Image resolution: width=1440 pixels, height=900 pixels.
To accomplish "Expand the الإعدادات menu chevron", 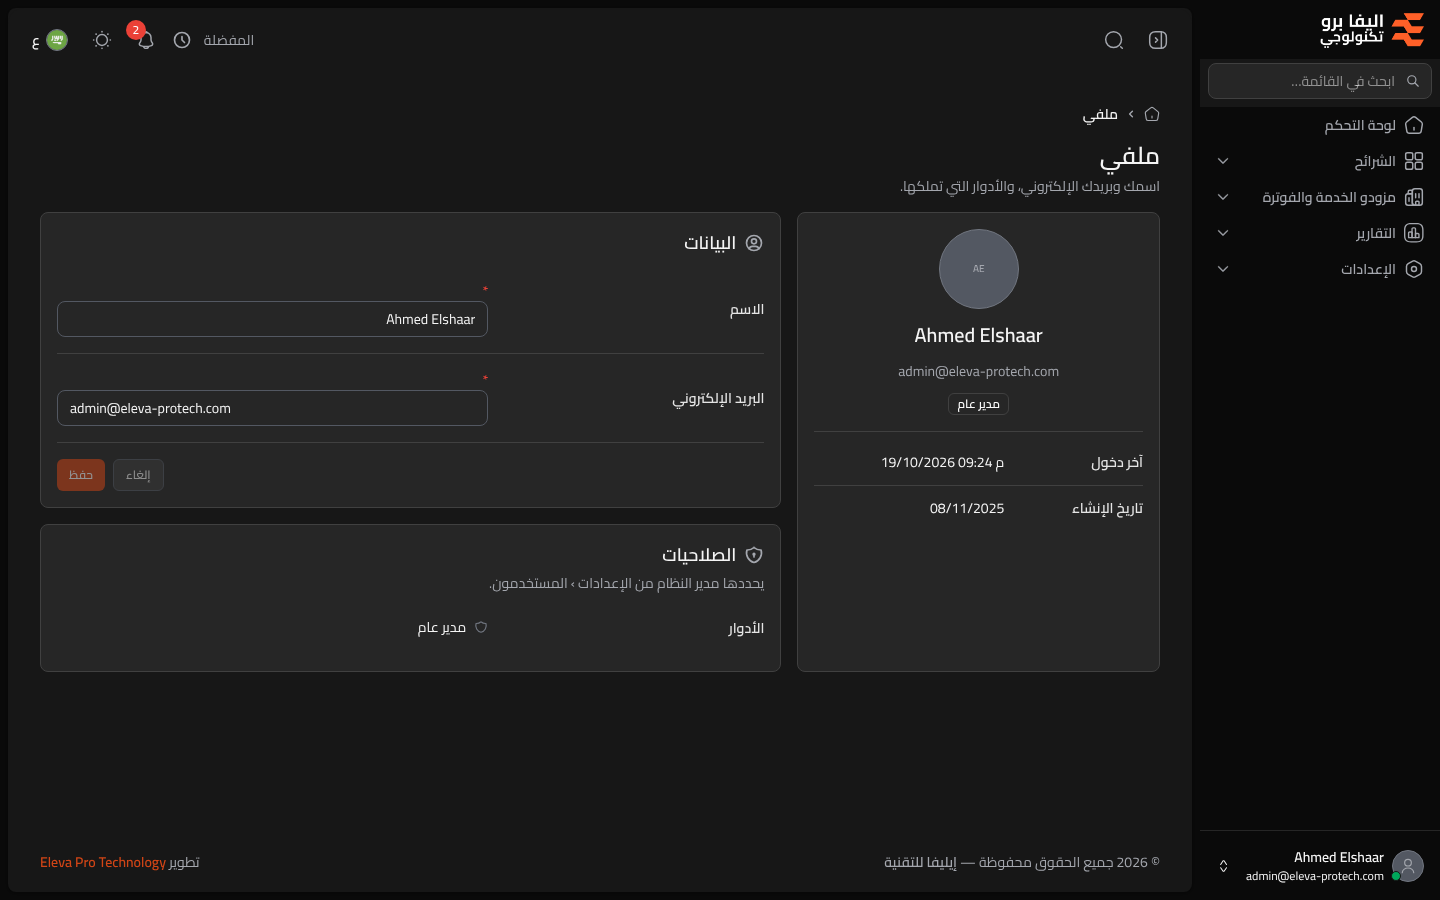I will click(1223, 269).
